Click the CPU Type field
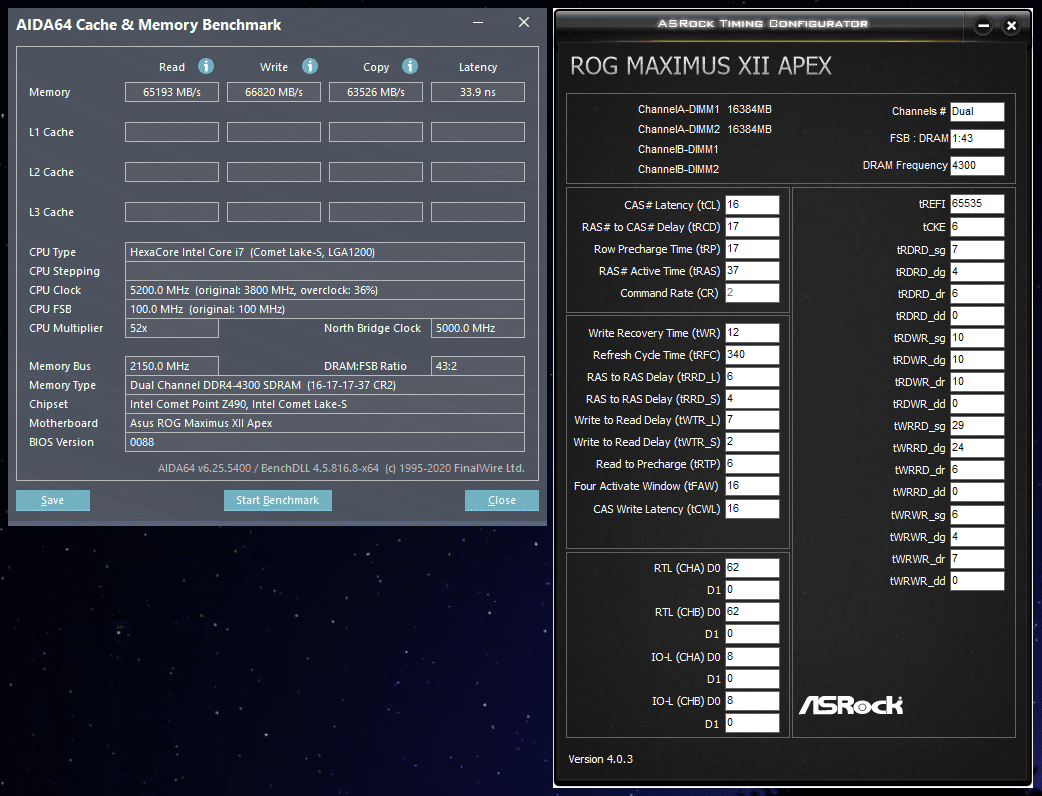 point(324,252)
